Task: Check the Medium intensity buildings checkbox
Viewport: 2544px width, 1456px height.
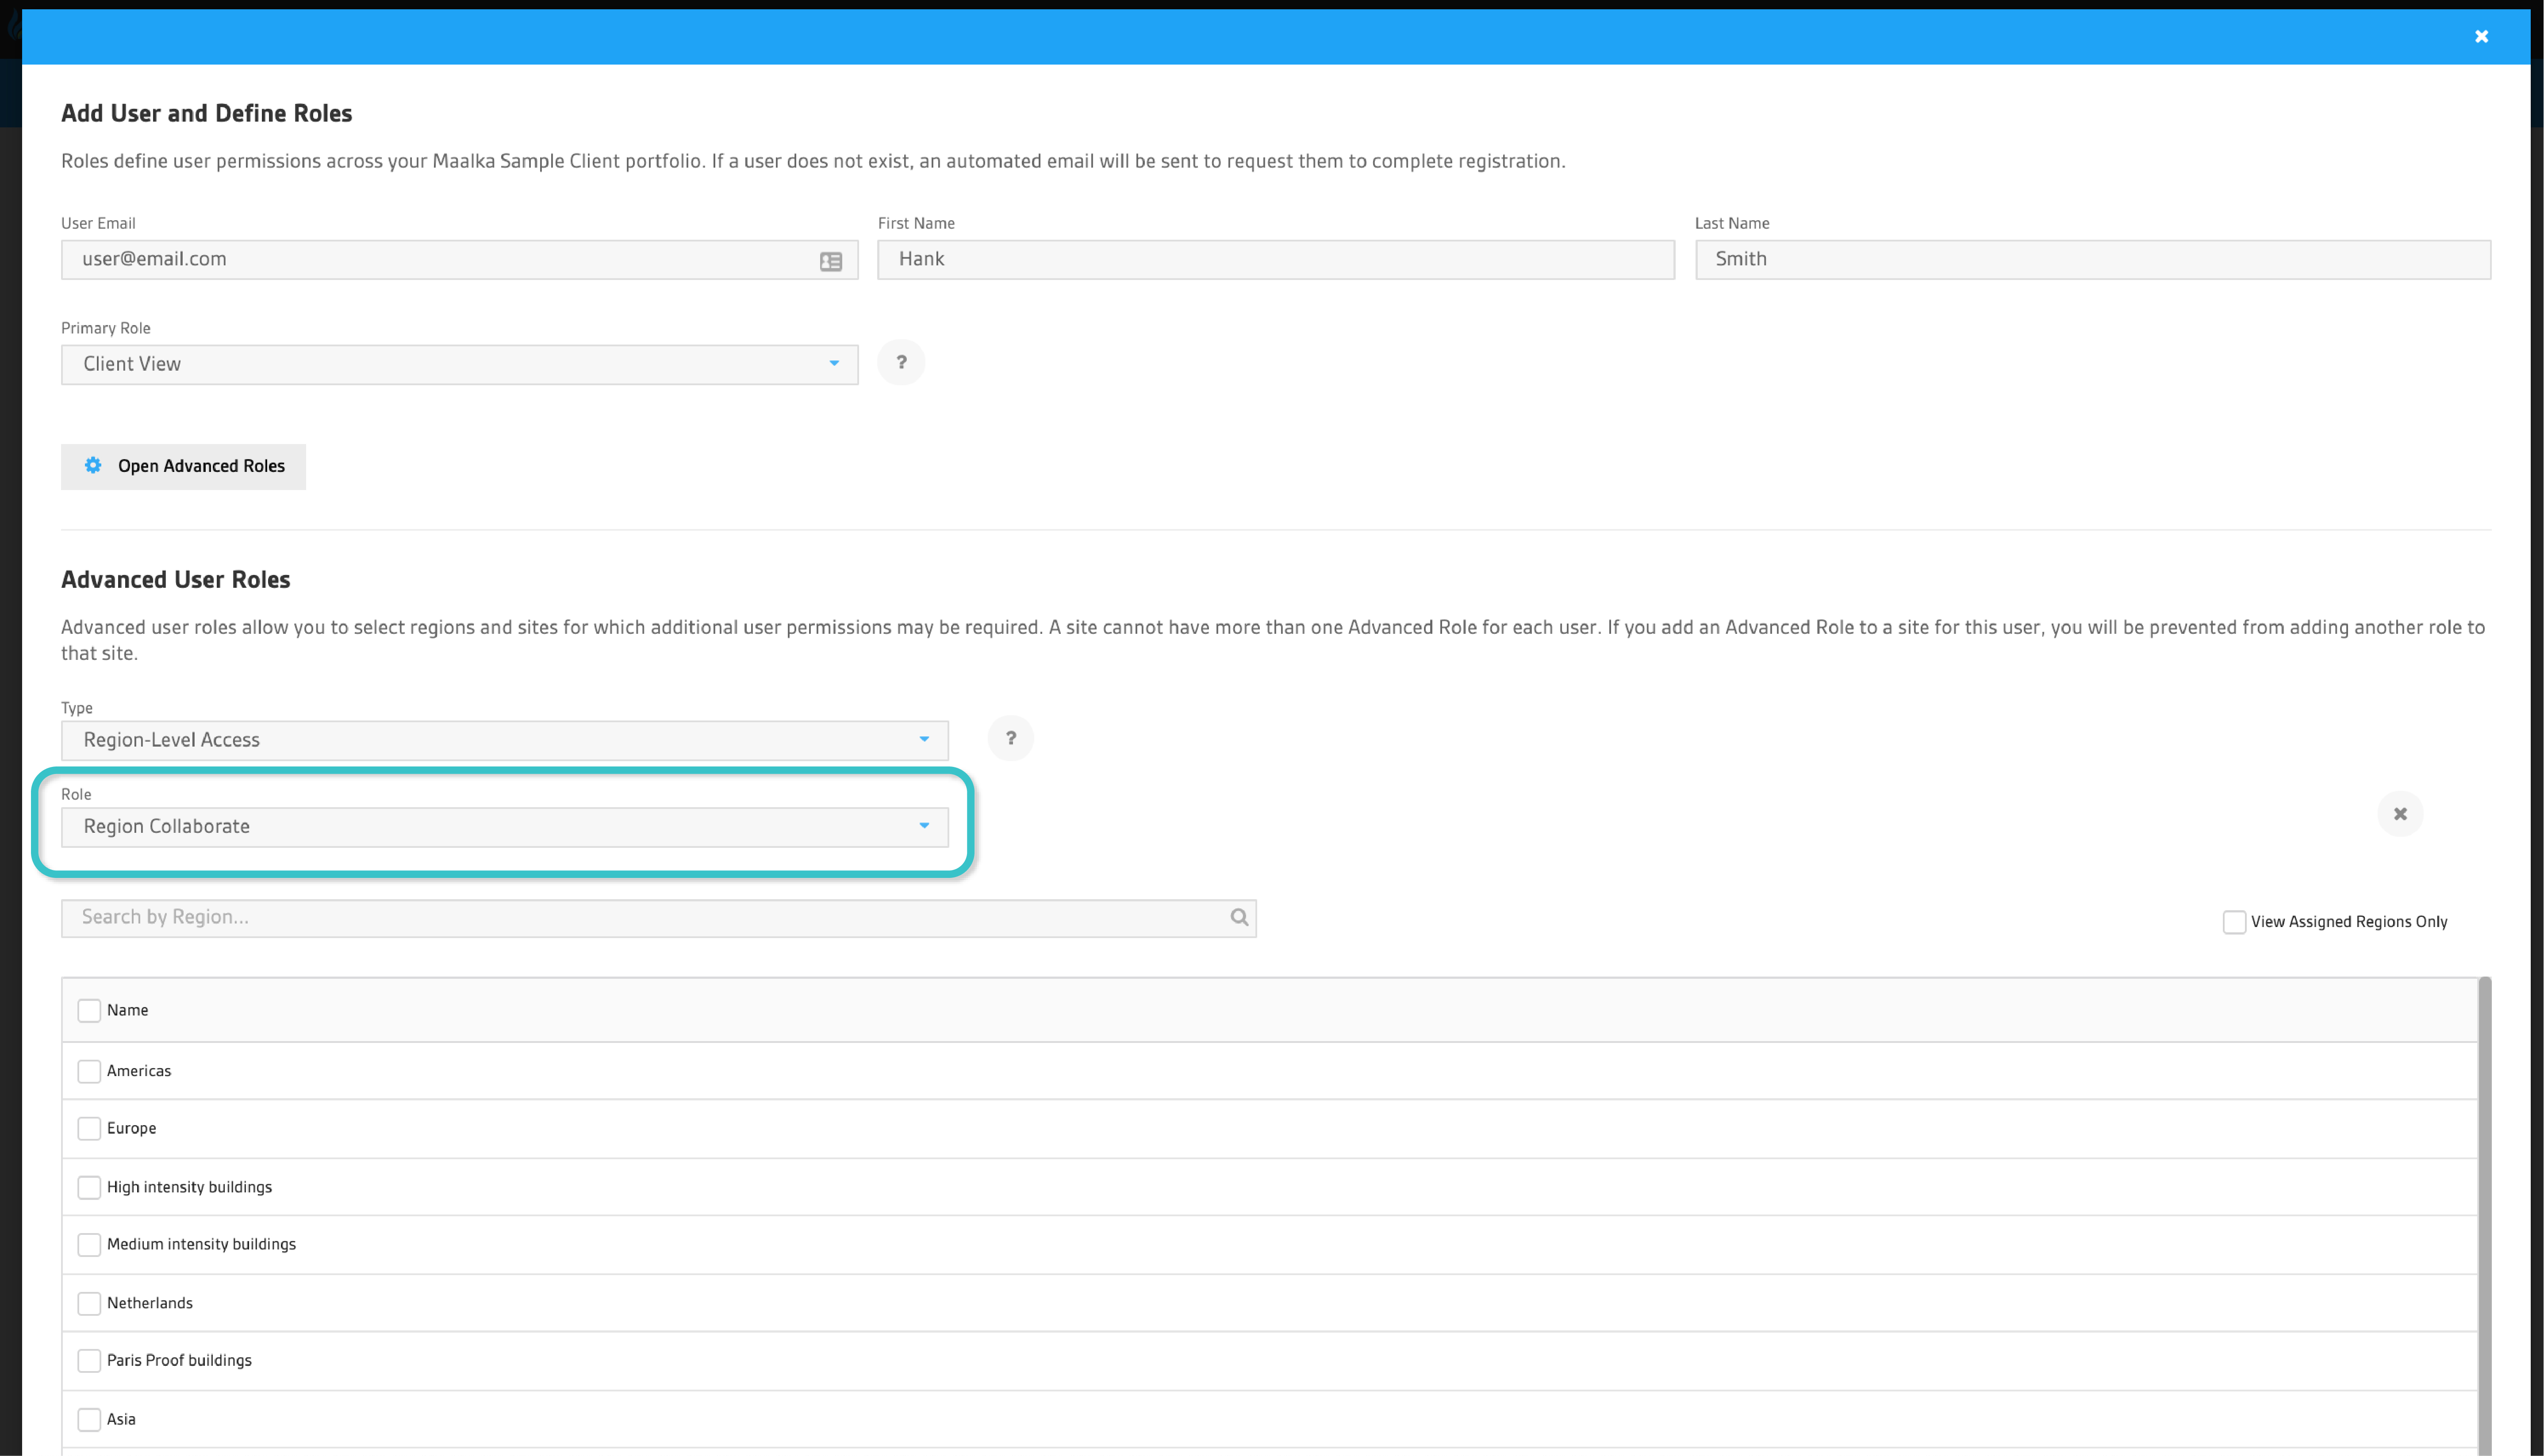Action: (x=89, y=1244)
